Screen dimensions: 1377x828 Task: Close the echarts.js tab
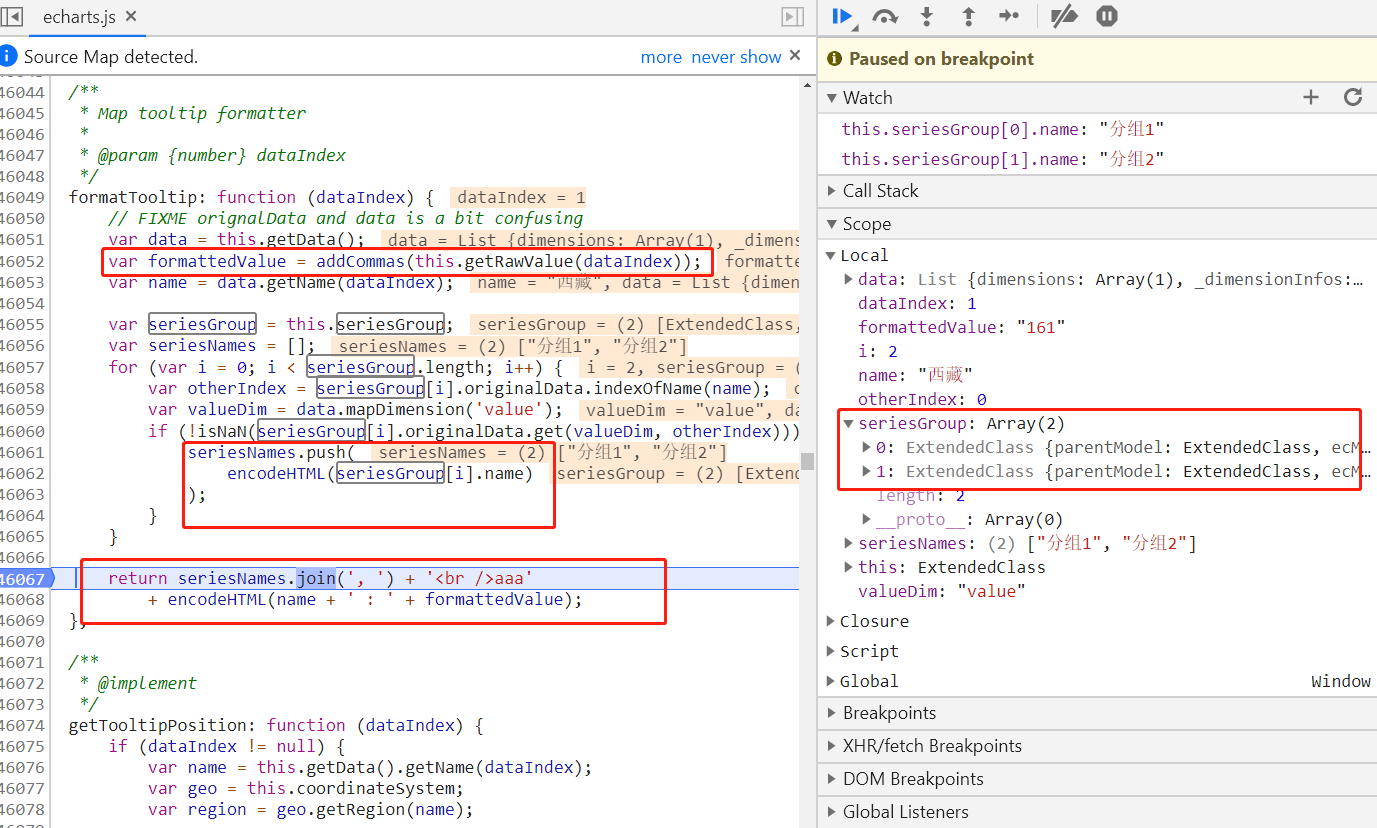coord(132,17)
